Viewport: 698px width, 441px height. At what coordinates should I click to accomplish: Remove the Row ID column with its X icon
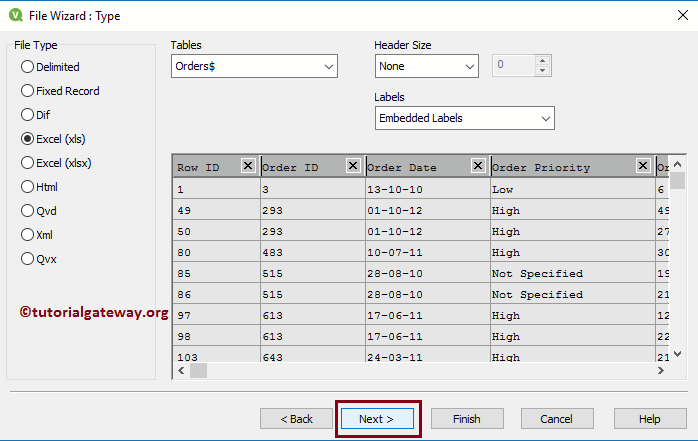click(248, 166)
